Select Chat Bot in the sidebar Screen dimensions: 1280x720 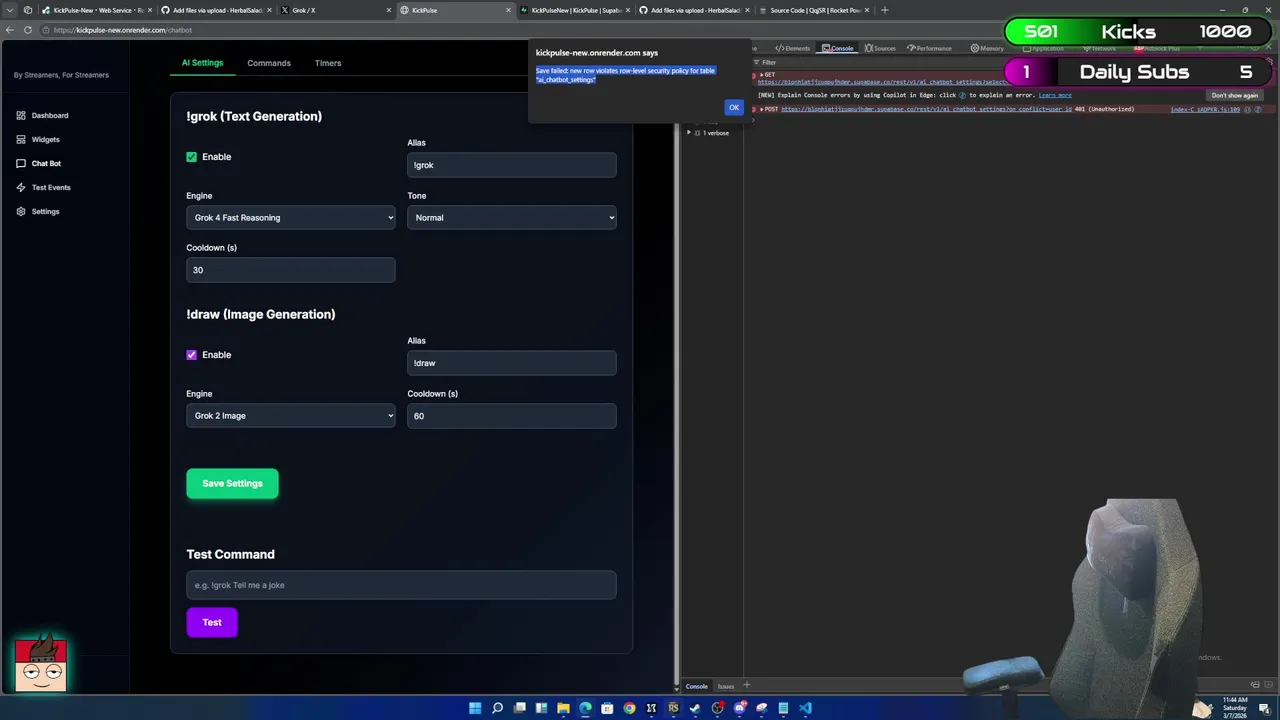[39, 163]
